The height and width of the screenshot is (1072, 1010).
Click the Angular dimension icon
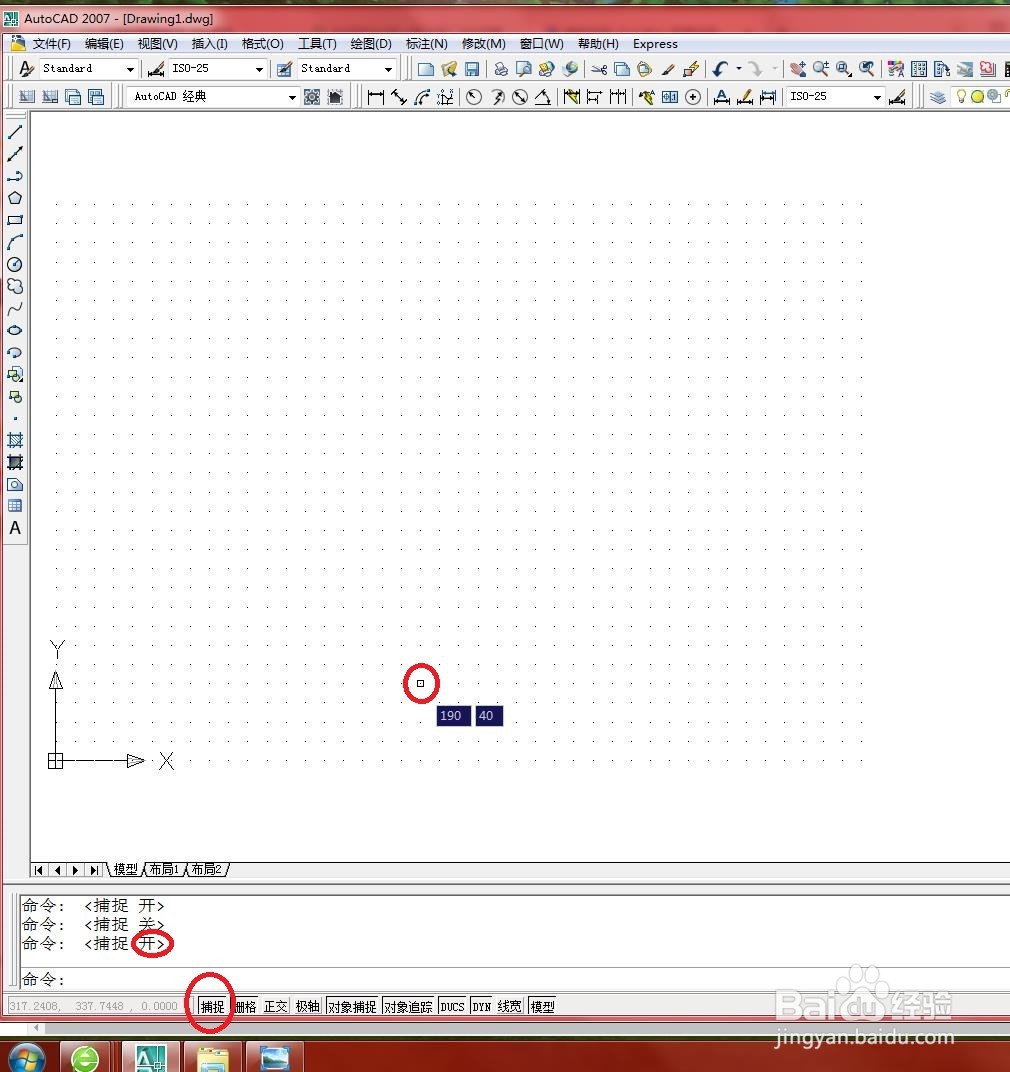point(543,97)
